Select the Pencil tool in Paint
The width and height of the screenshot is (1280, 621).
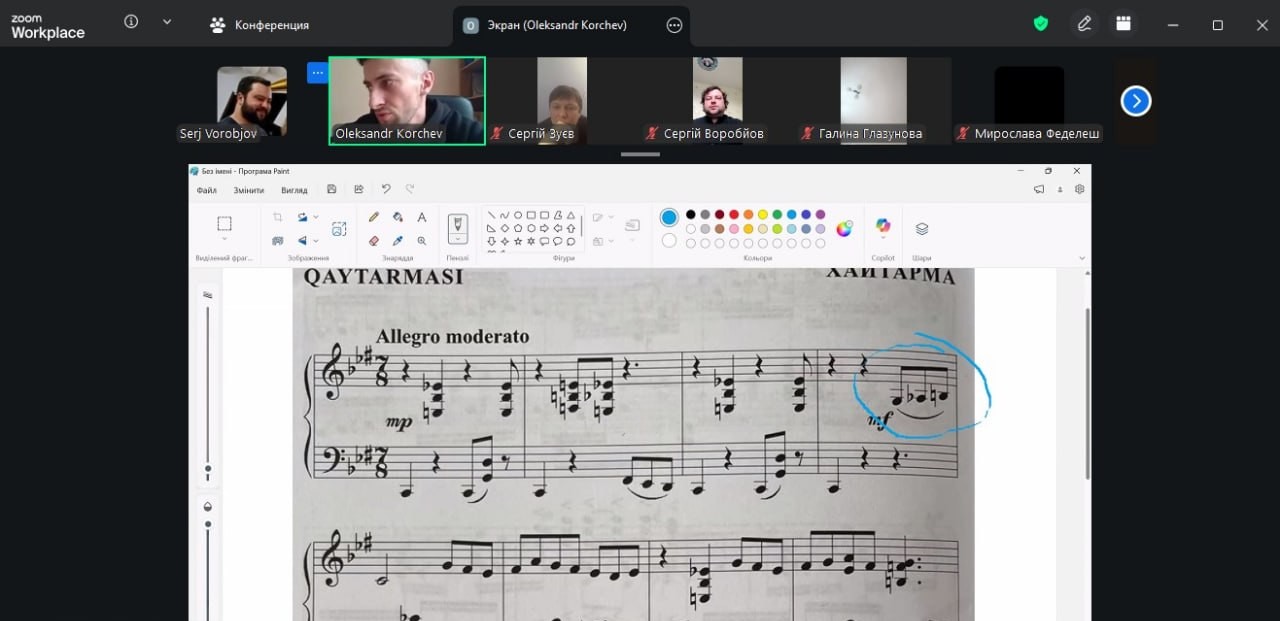(x=374, y=217)
